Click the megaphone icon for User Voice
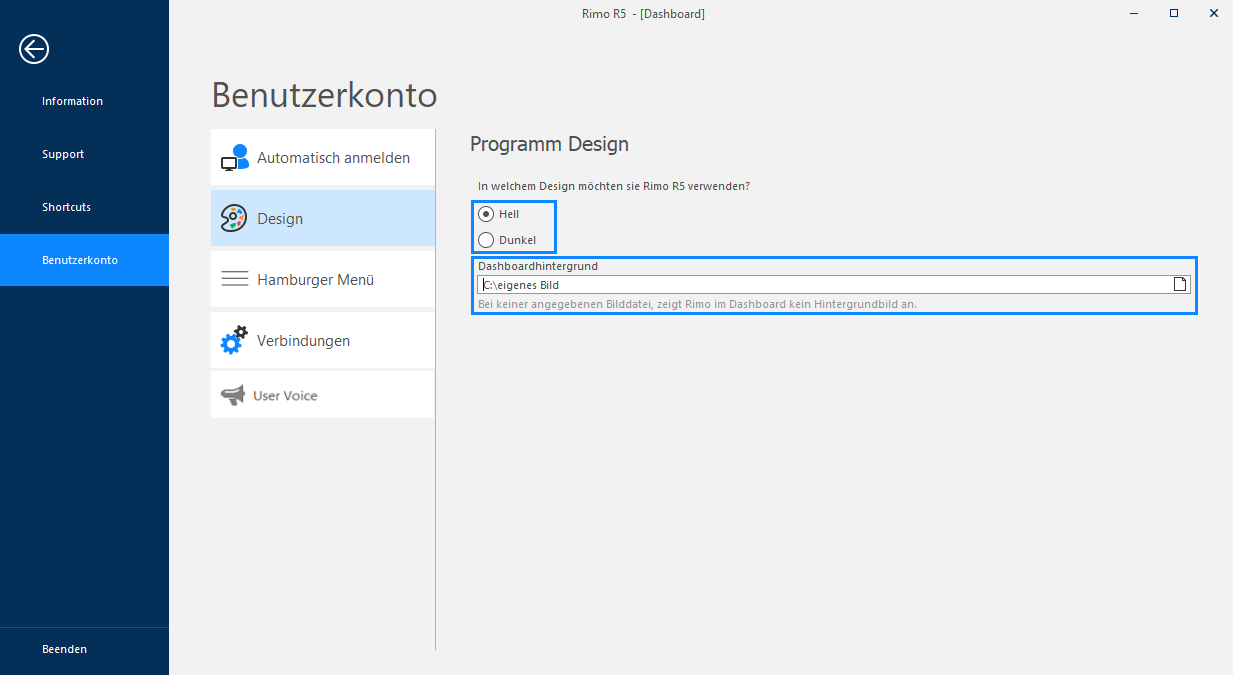The image size is (1233, 675). tap(232, 395)
